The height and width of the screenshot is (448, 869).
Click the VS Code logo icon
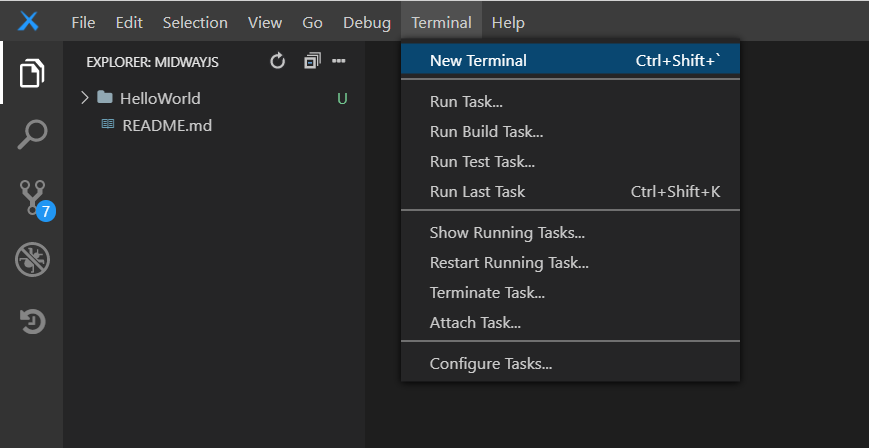tap(29, 22)
